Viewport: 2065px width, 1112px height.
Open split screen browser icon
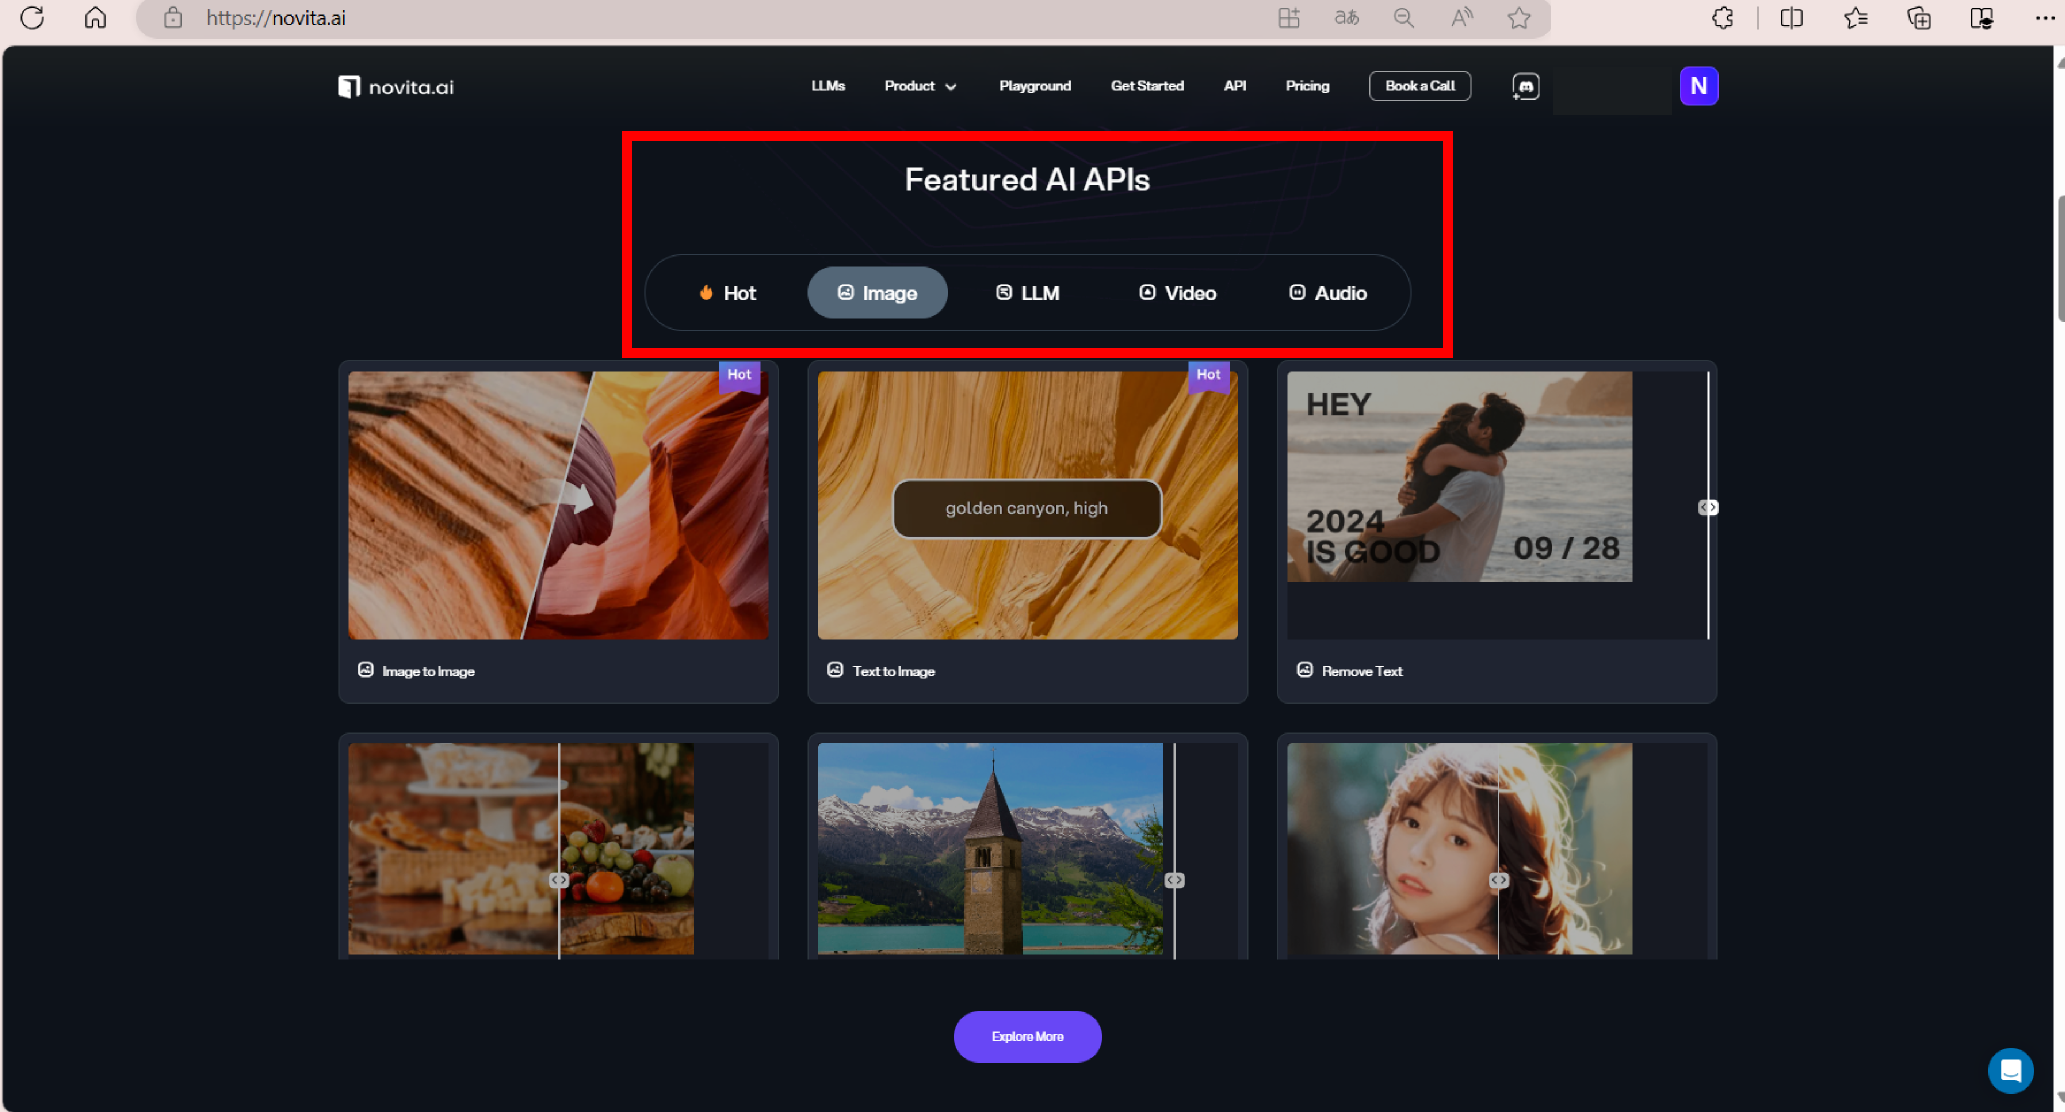coord(1791,18)
